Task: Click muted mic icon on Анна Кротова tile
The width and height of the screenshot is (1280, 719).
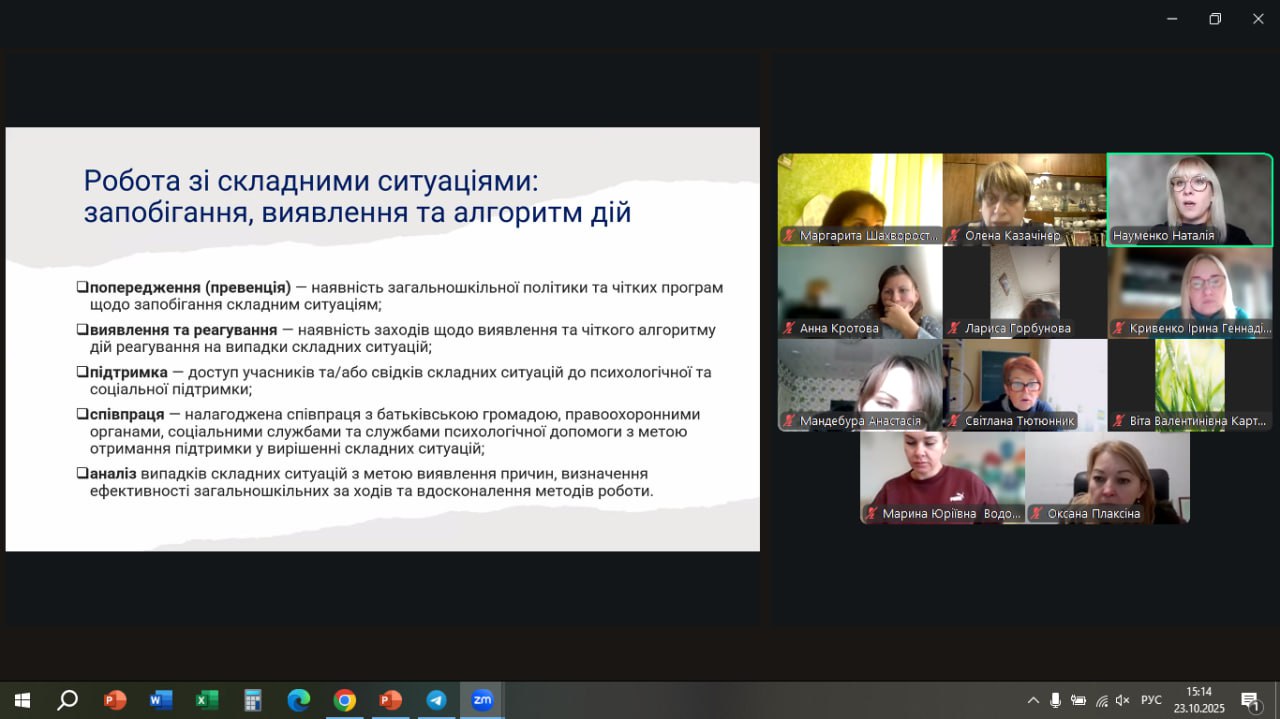Action: (x=790, y=328)
